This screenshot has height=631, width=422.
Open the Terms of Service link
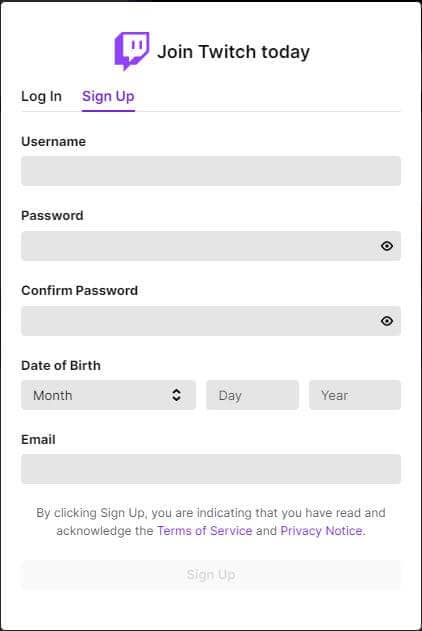pos(205,531)
